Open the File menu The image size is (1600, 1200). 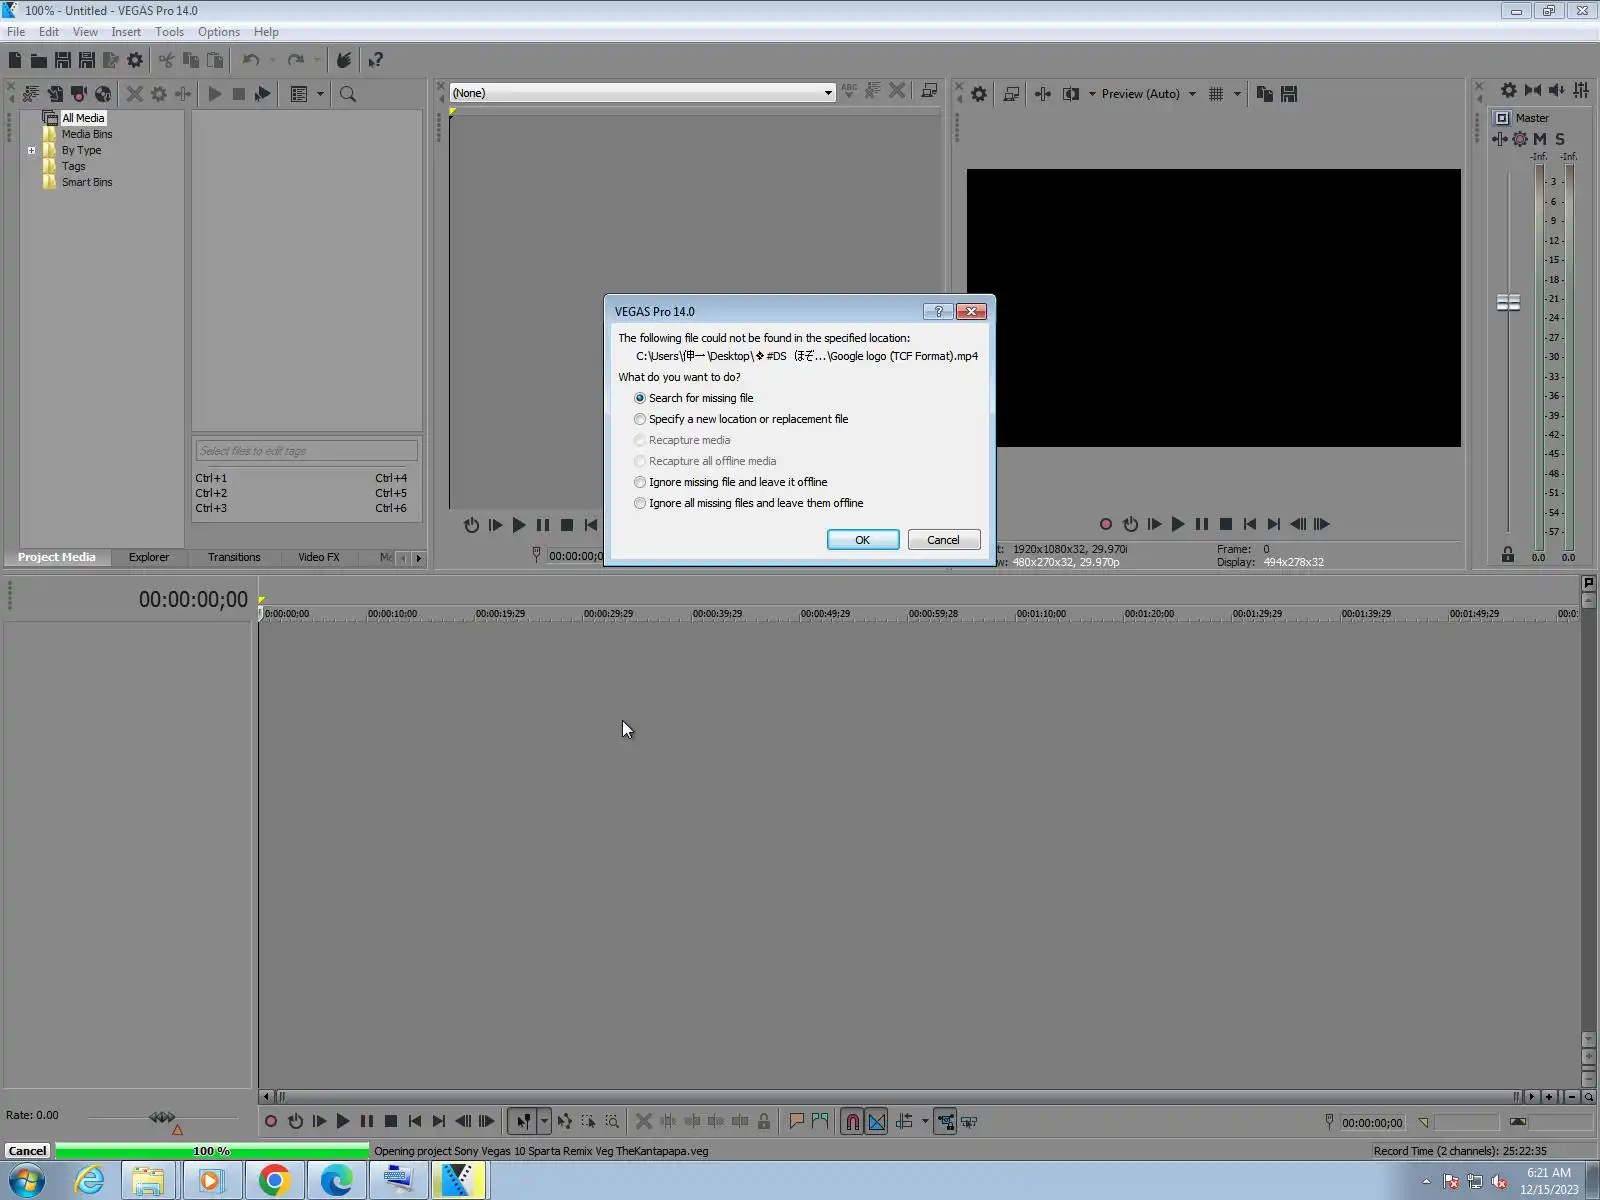coord(16,32)
